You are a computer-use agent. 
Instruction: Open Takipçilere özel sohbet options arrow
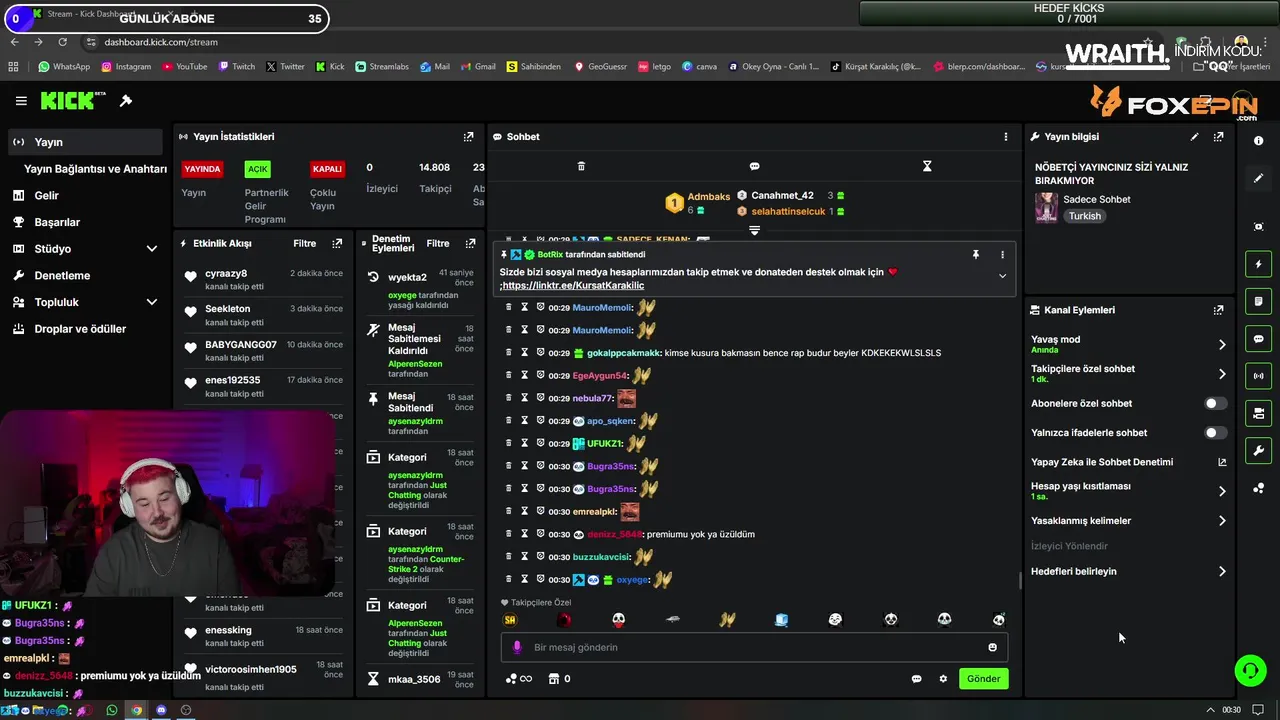[x=1222, y=374]
